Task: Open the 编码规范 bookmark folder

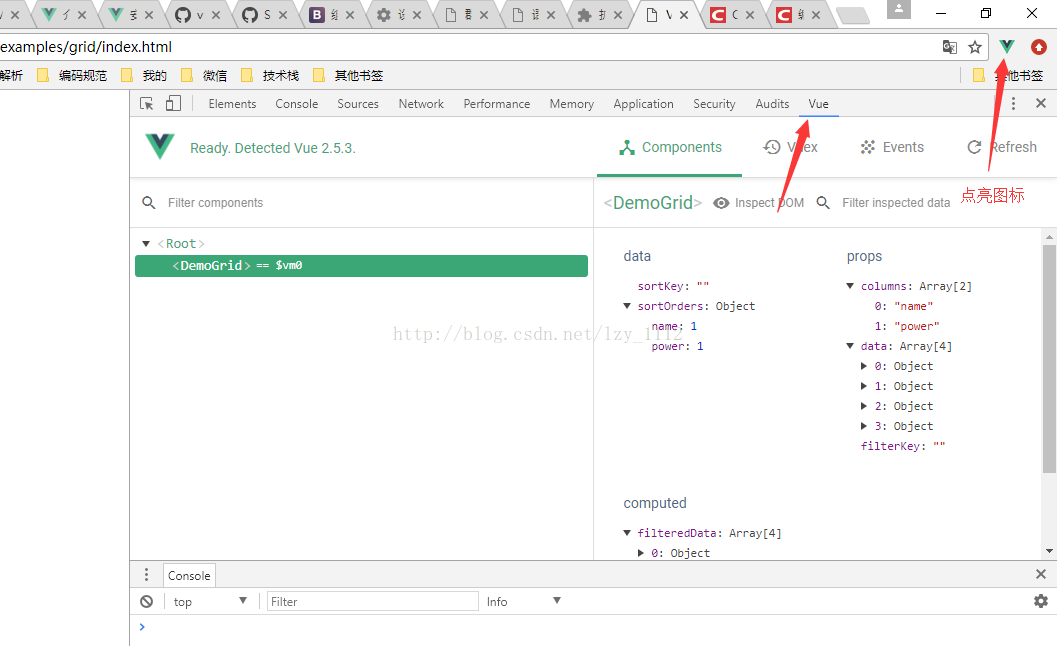Action: (x=72, y=76)
